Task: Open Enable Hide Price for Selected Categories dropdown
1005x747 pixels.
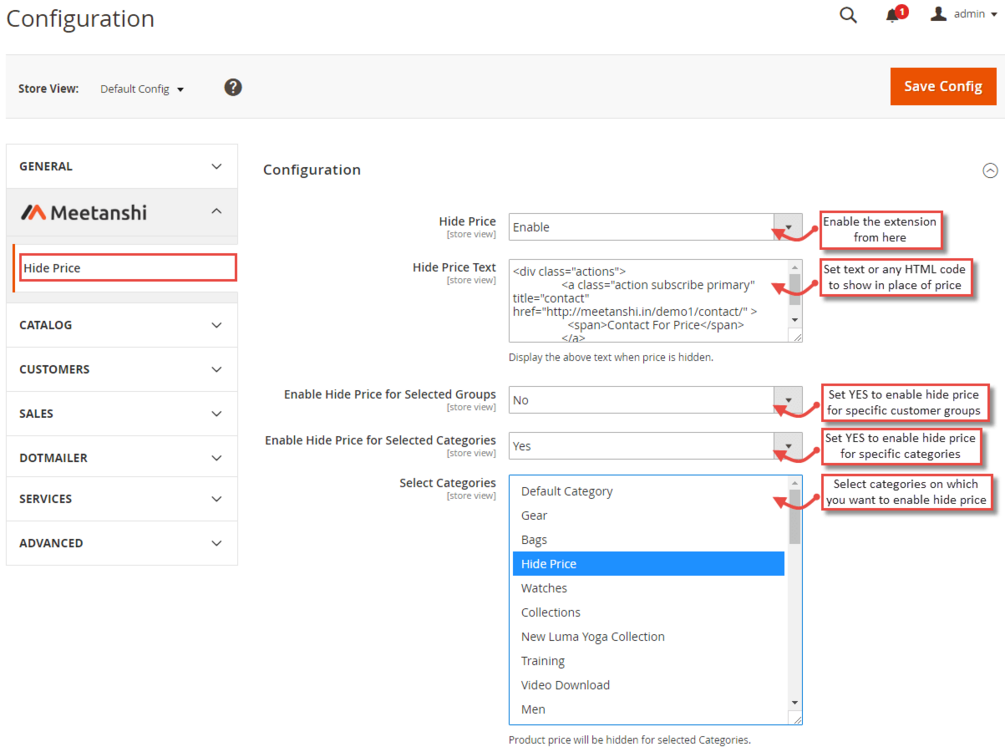Action: [655, 446]
